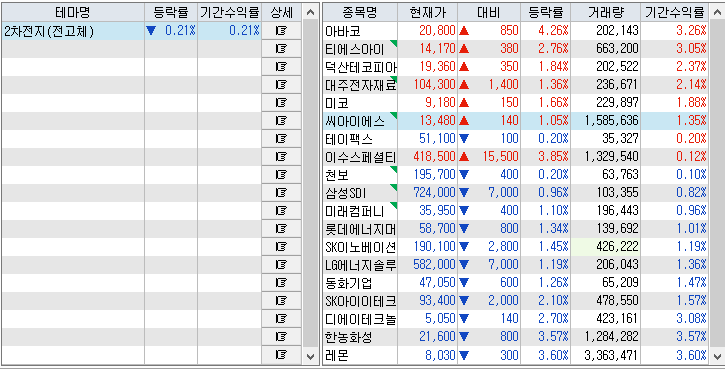Select the LG에너지솔루 stock name
Screen dimensions: 725x369
click(x=361, y=265)
